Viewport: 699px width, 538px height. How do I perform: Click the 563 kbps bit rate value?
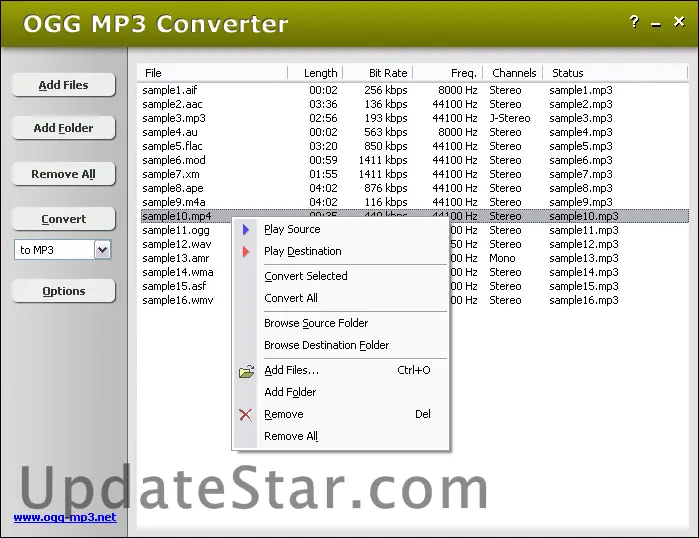tap(386, 132)
